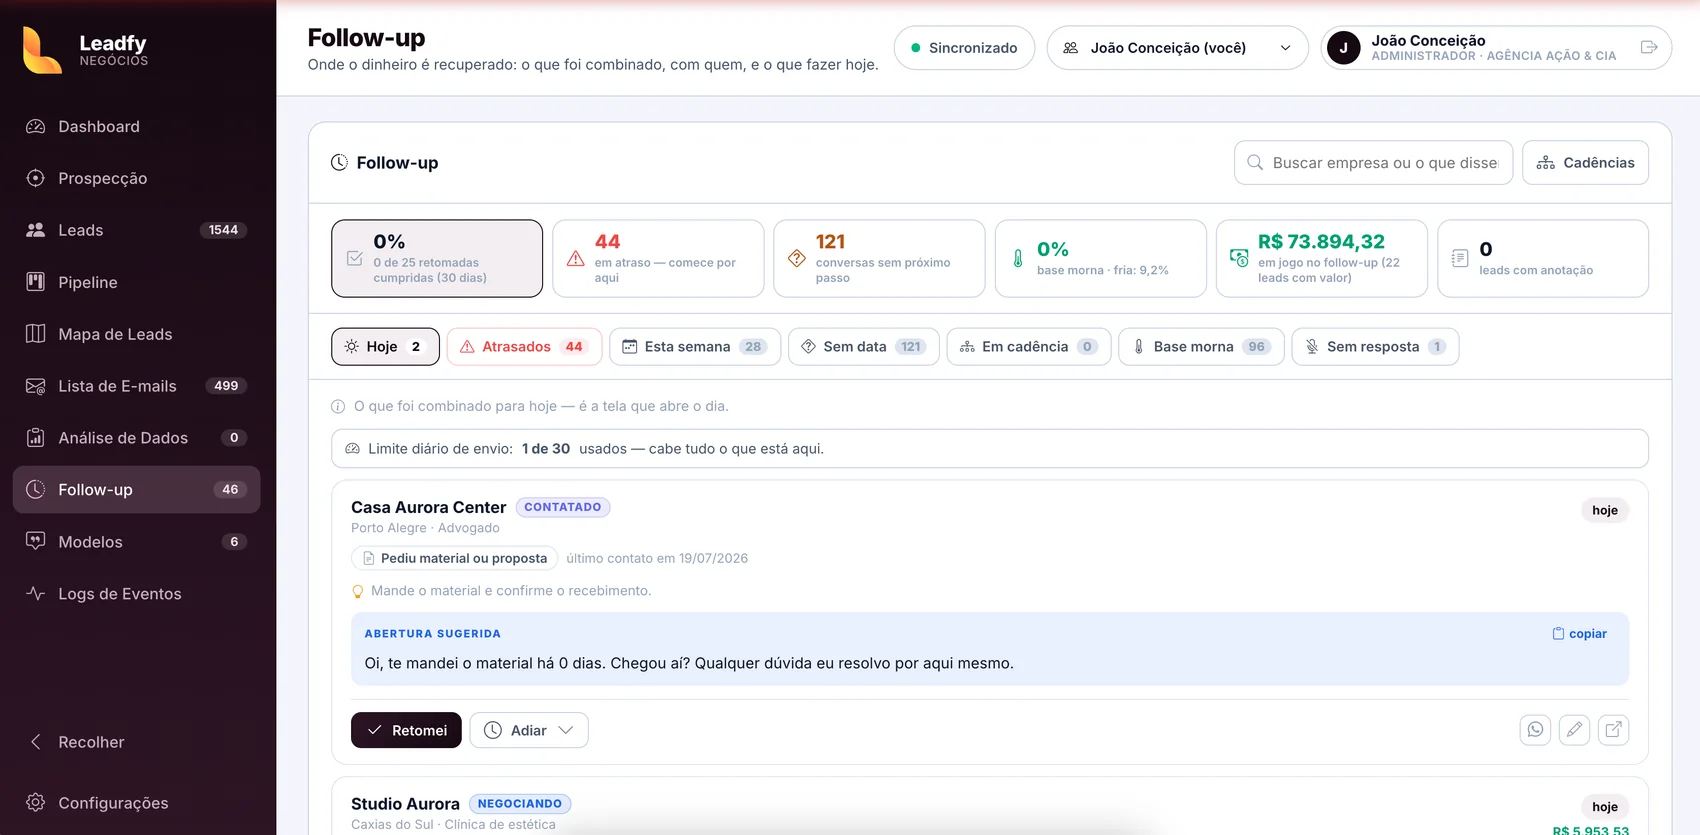Click 'Porto Alegre · Advogado' text
The height and width of the screenshot is (835, 1700).
pos(425,528)
